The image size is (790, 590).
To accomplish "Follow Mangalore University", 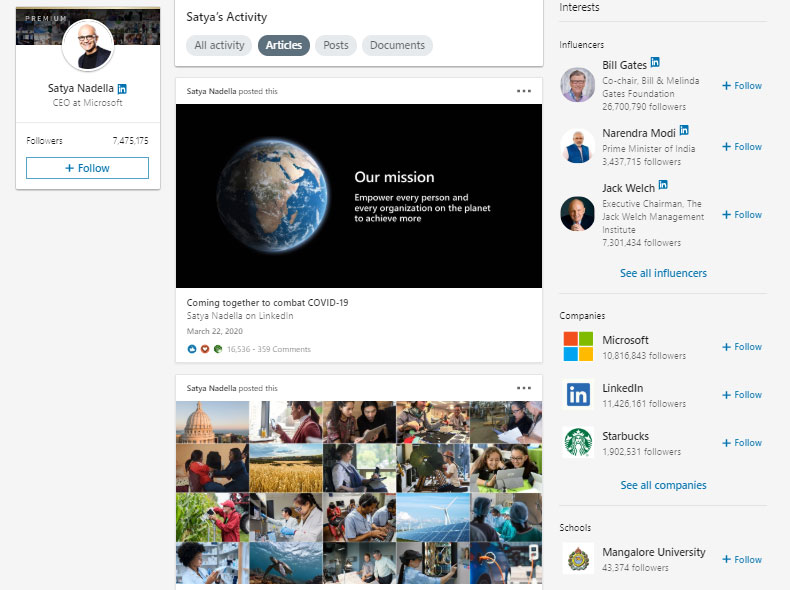I will 742,559.
